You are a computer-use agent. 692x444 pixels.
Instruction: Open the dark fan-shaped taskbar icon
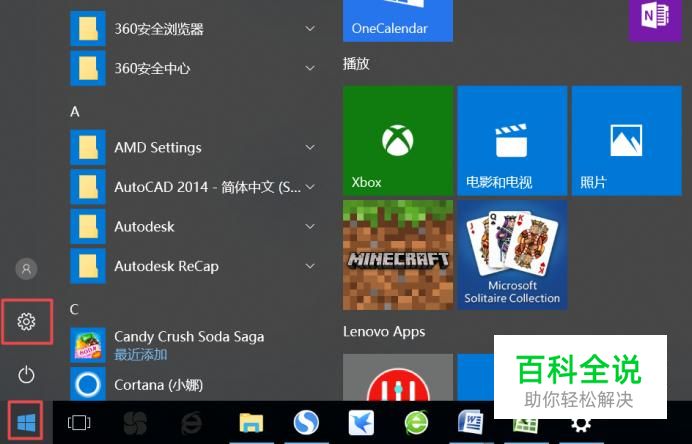point(135,423)
